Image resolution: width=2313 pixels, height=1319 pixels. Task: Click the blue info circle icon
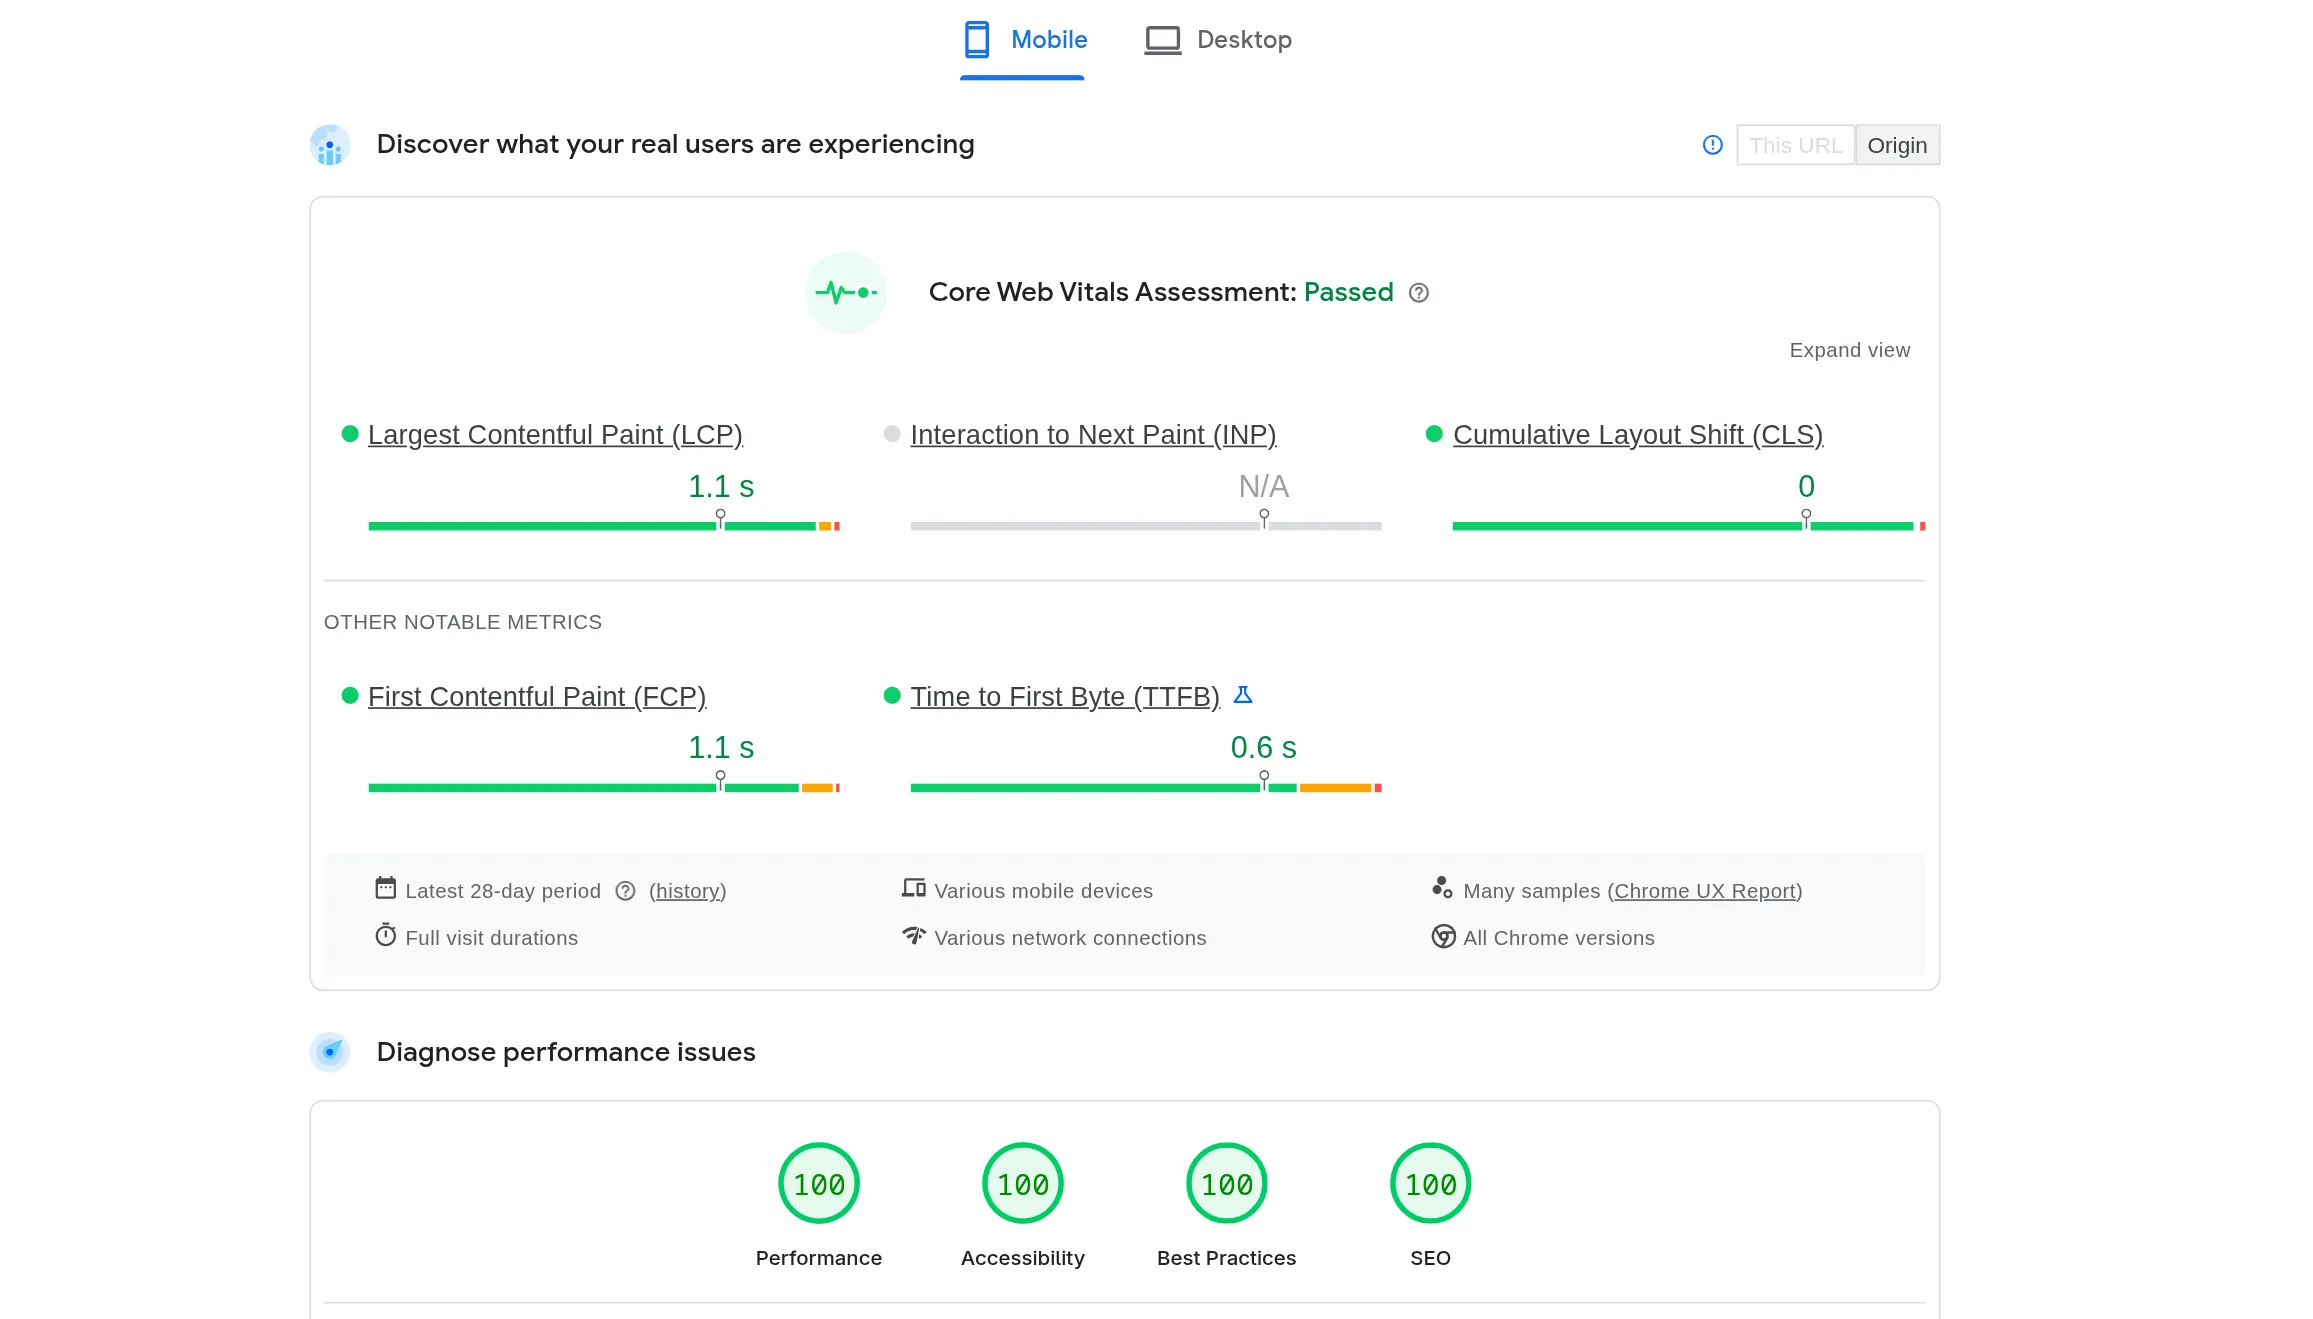(1712, 145)
